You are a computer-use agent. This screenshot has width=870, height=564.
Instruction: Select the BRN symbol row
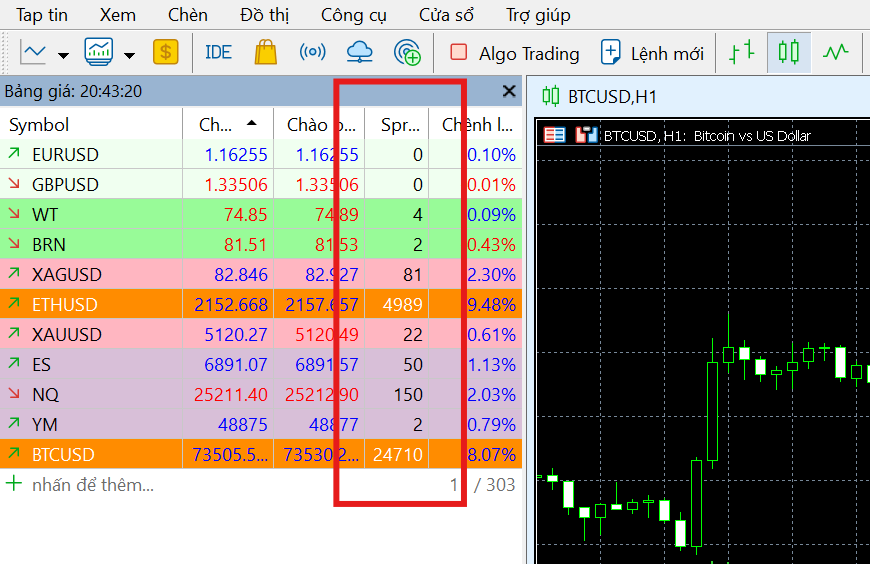point(261,244)
